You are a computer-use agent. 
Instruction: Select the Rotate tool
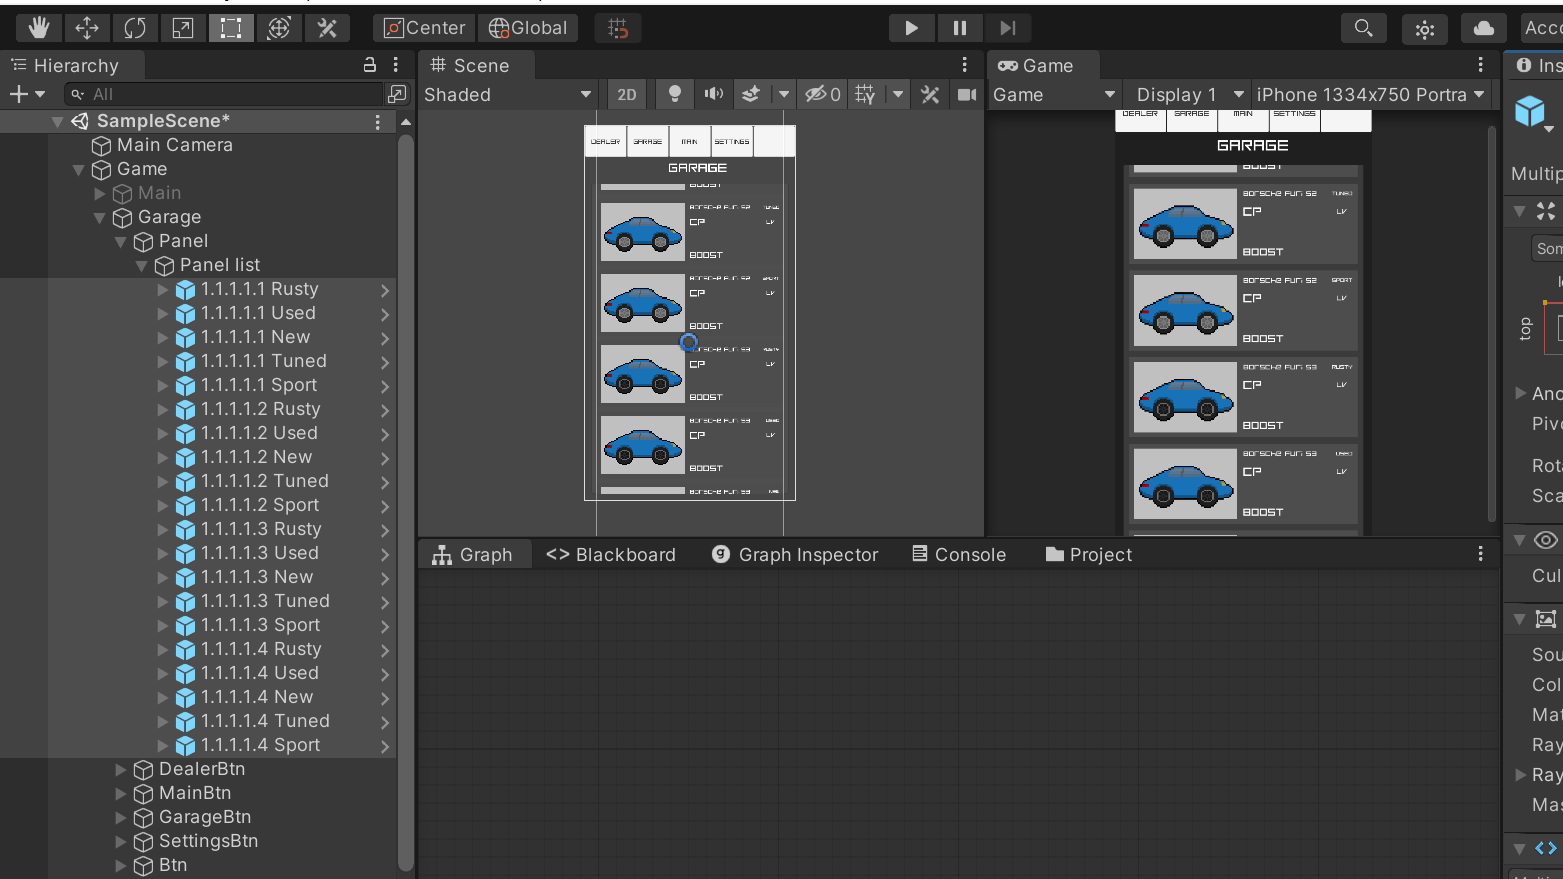click(x=135, y=28)
